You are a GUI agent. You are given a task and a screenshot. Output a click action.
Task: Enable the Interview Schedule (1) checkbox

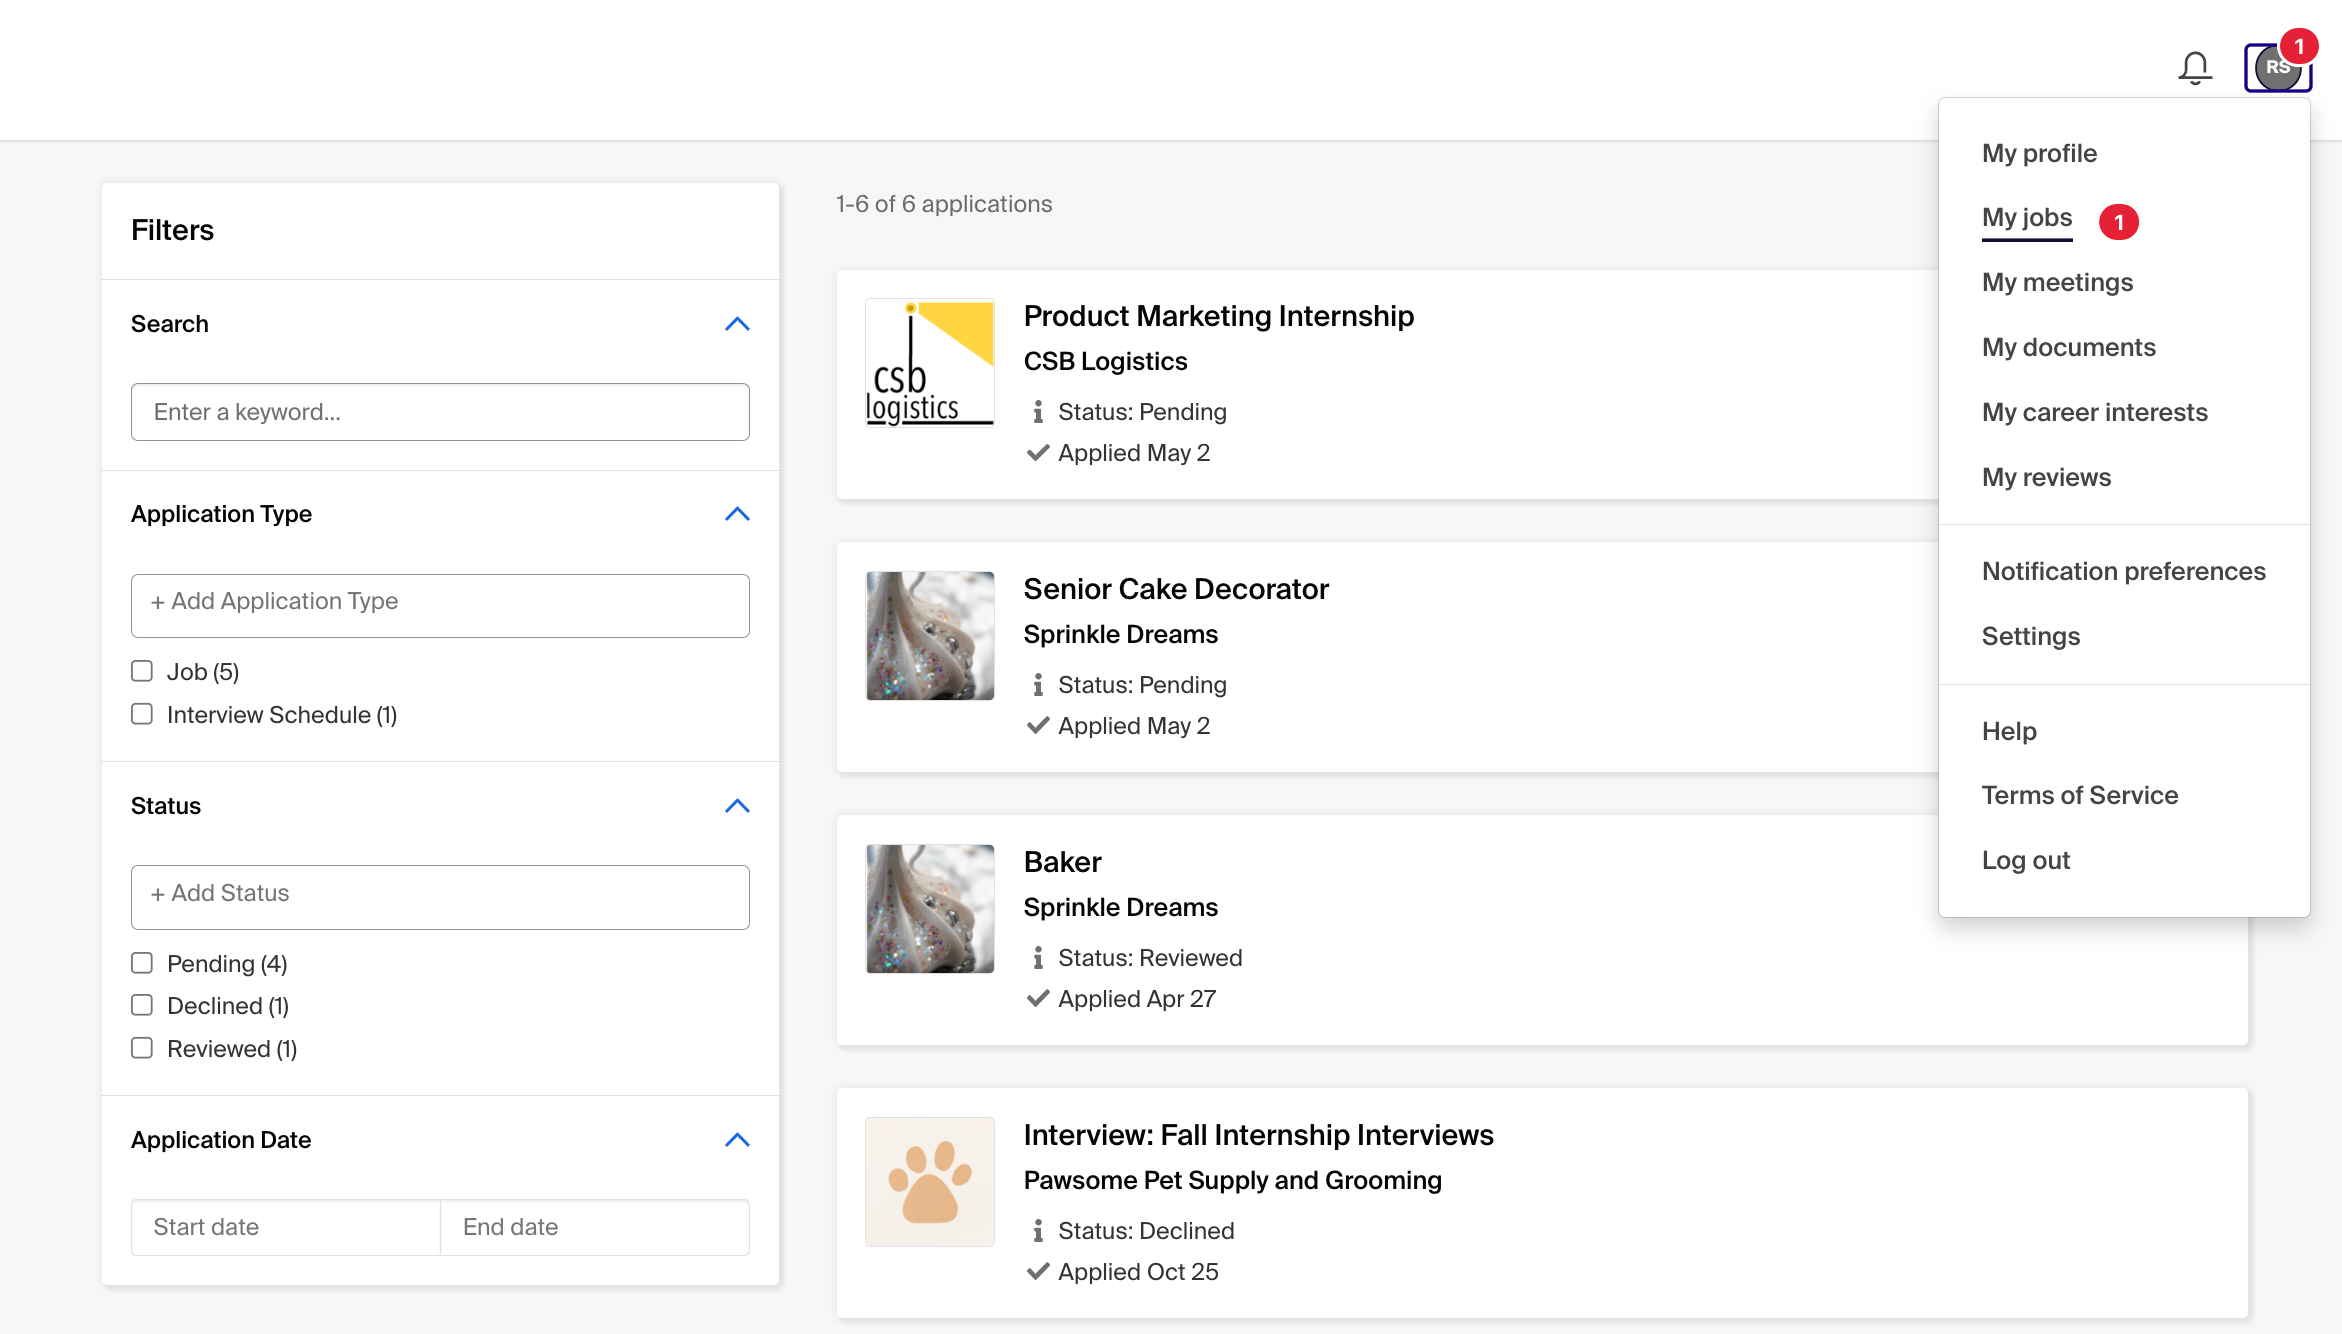(142, 714)
